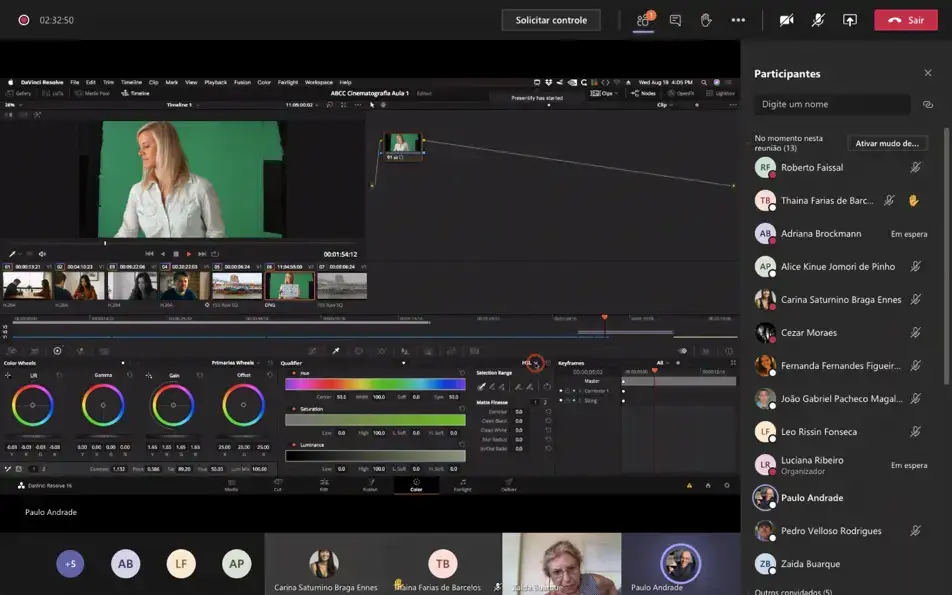The image size is (952, 595).
Task: Open the Fusion menu in menu bar
Action: coord(241,82)
